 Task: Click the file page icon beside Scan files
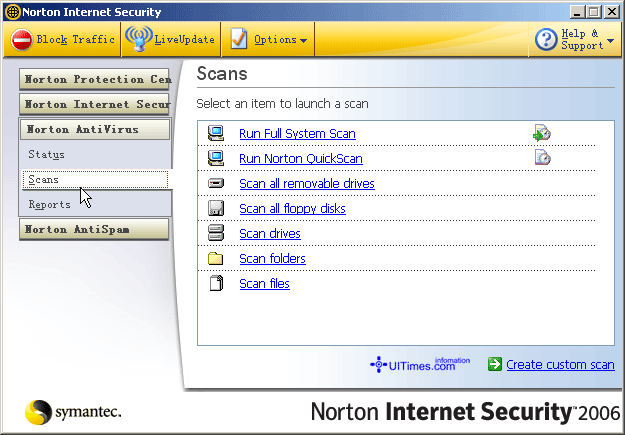click(216, 283)
